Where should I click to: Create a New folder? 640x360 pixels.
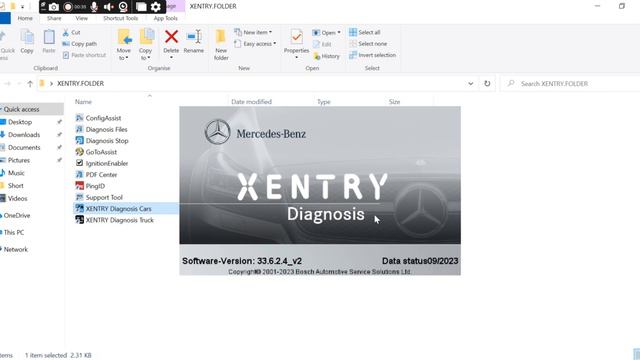click(x=221, y=45)
